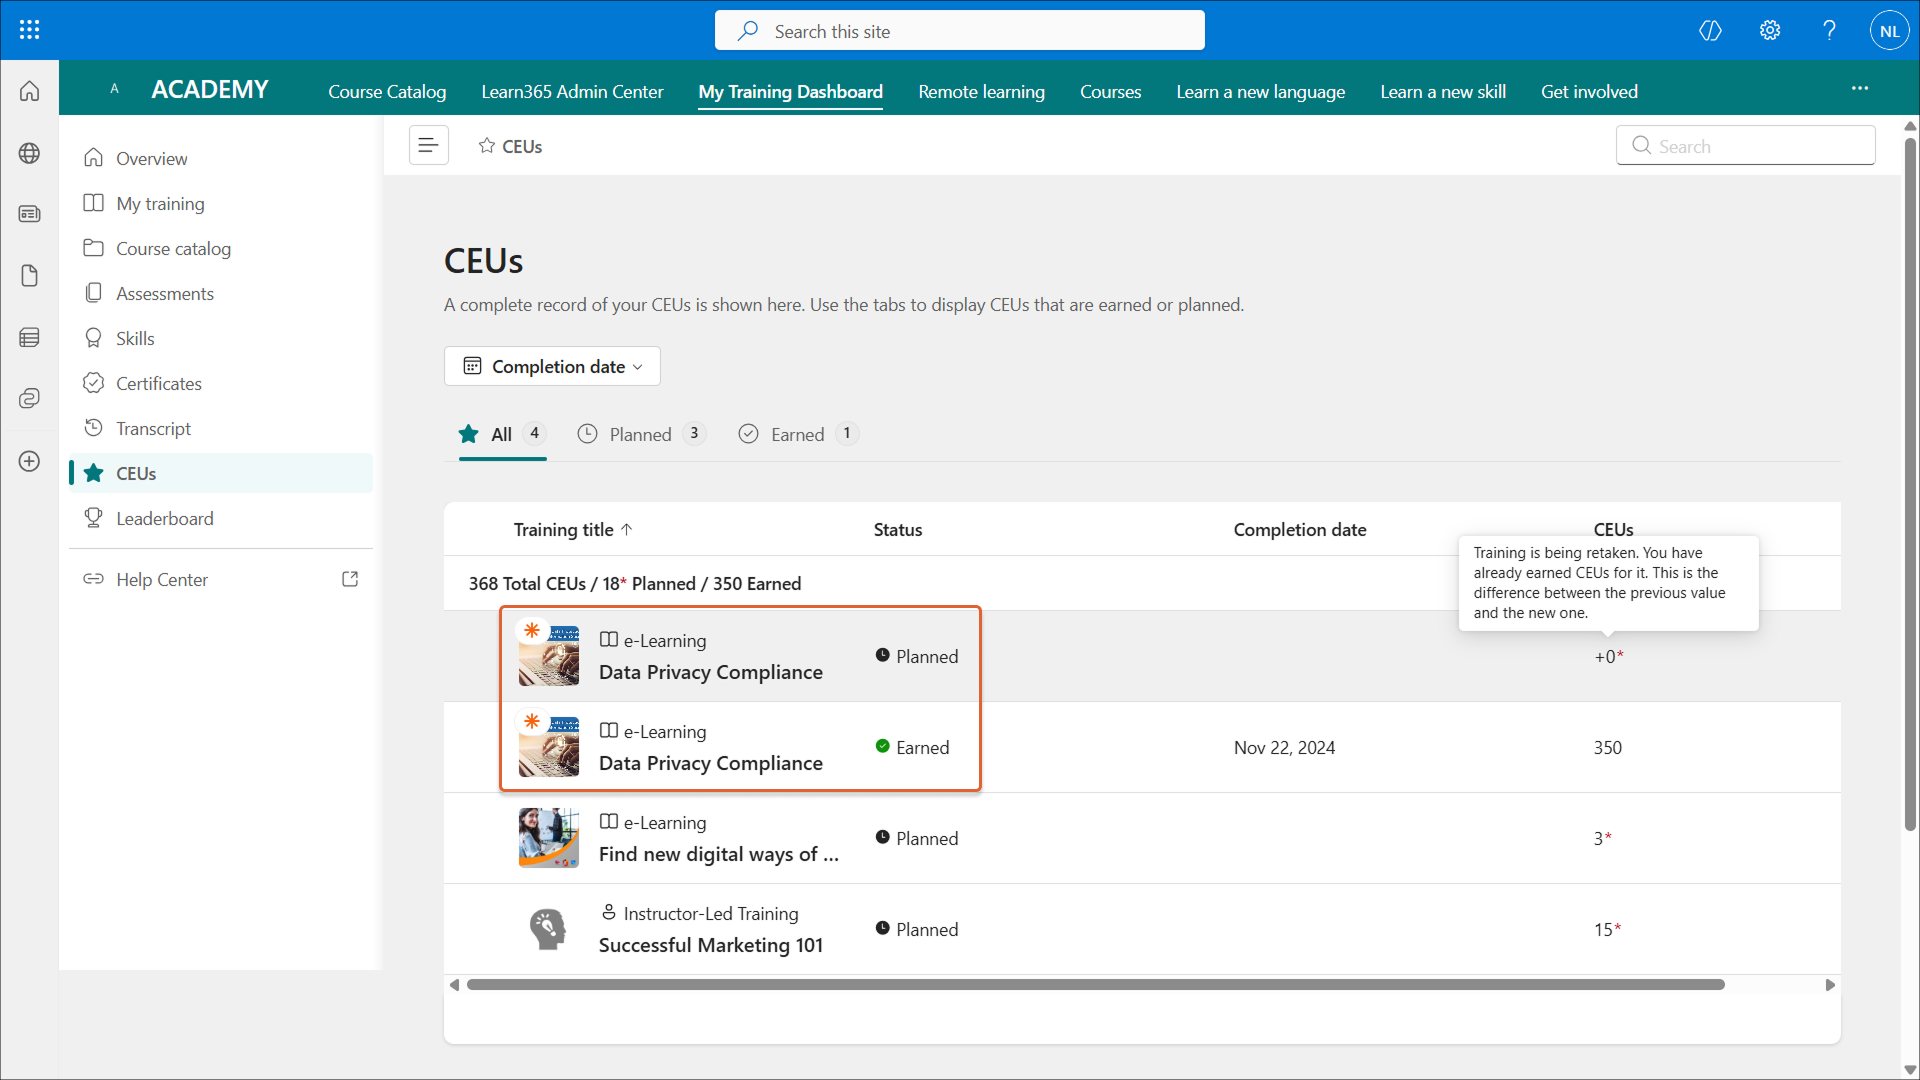Click the Search field in CEUs header
The width and height of the screenshot is (1920, 1080).
(1746, 146)
